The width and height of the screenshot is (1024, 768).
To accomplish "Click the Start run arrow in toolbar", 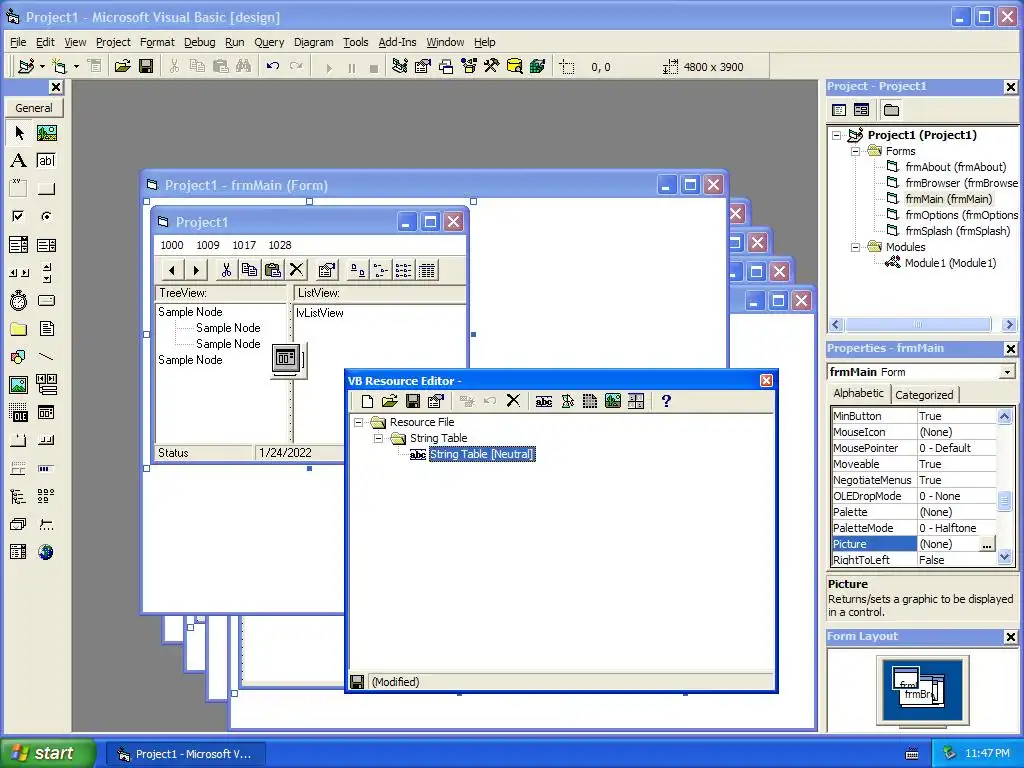I will 329,67.
